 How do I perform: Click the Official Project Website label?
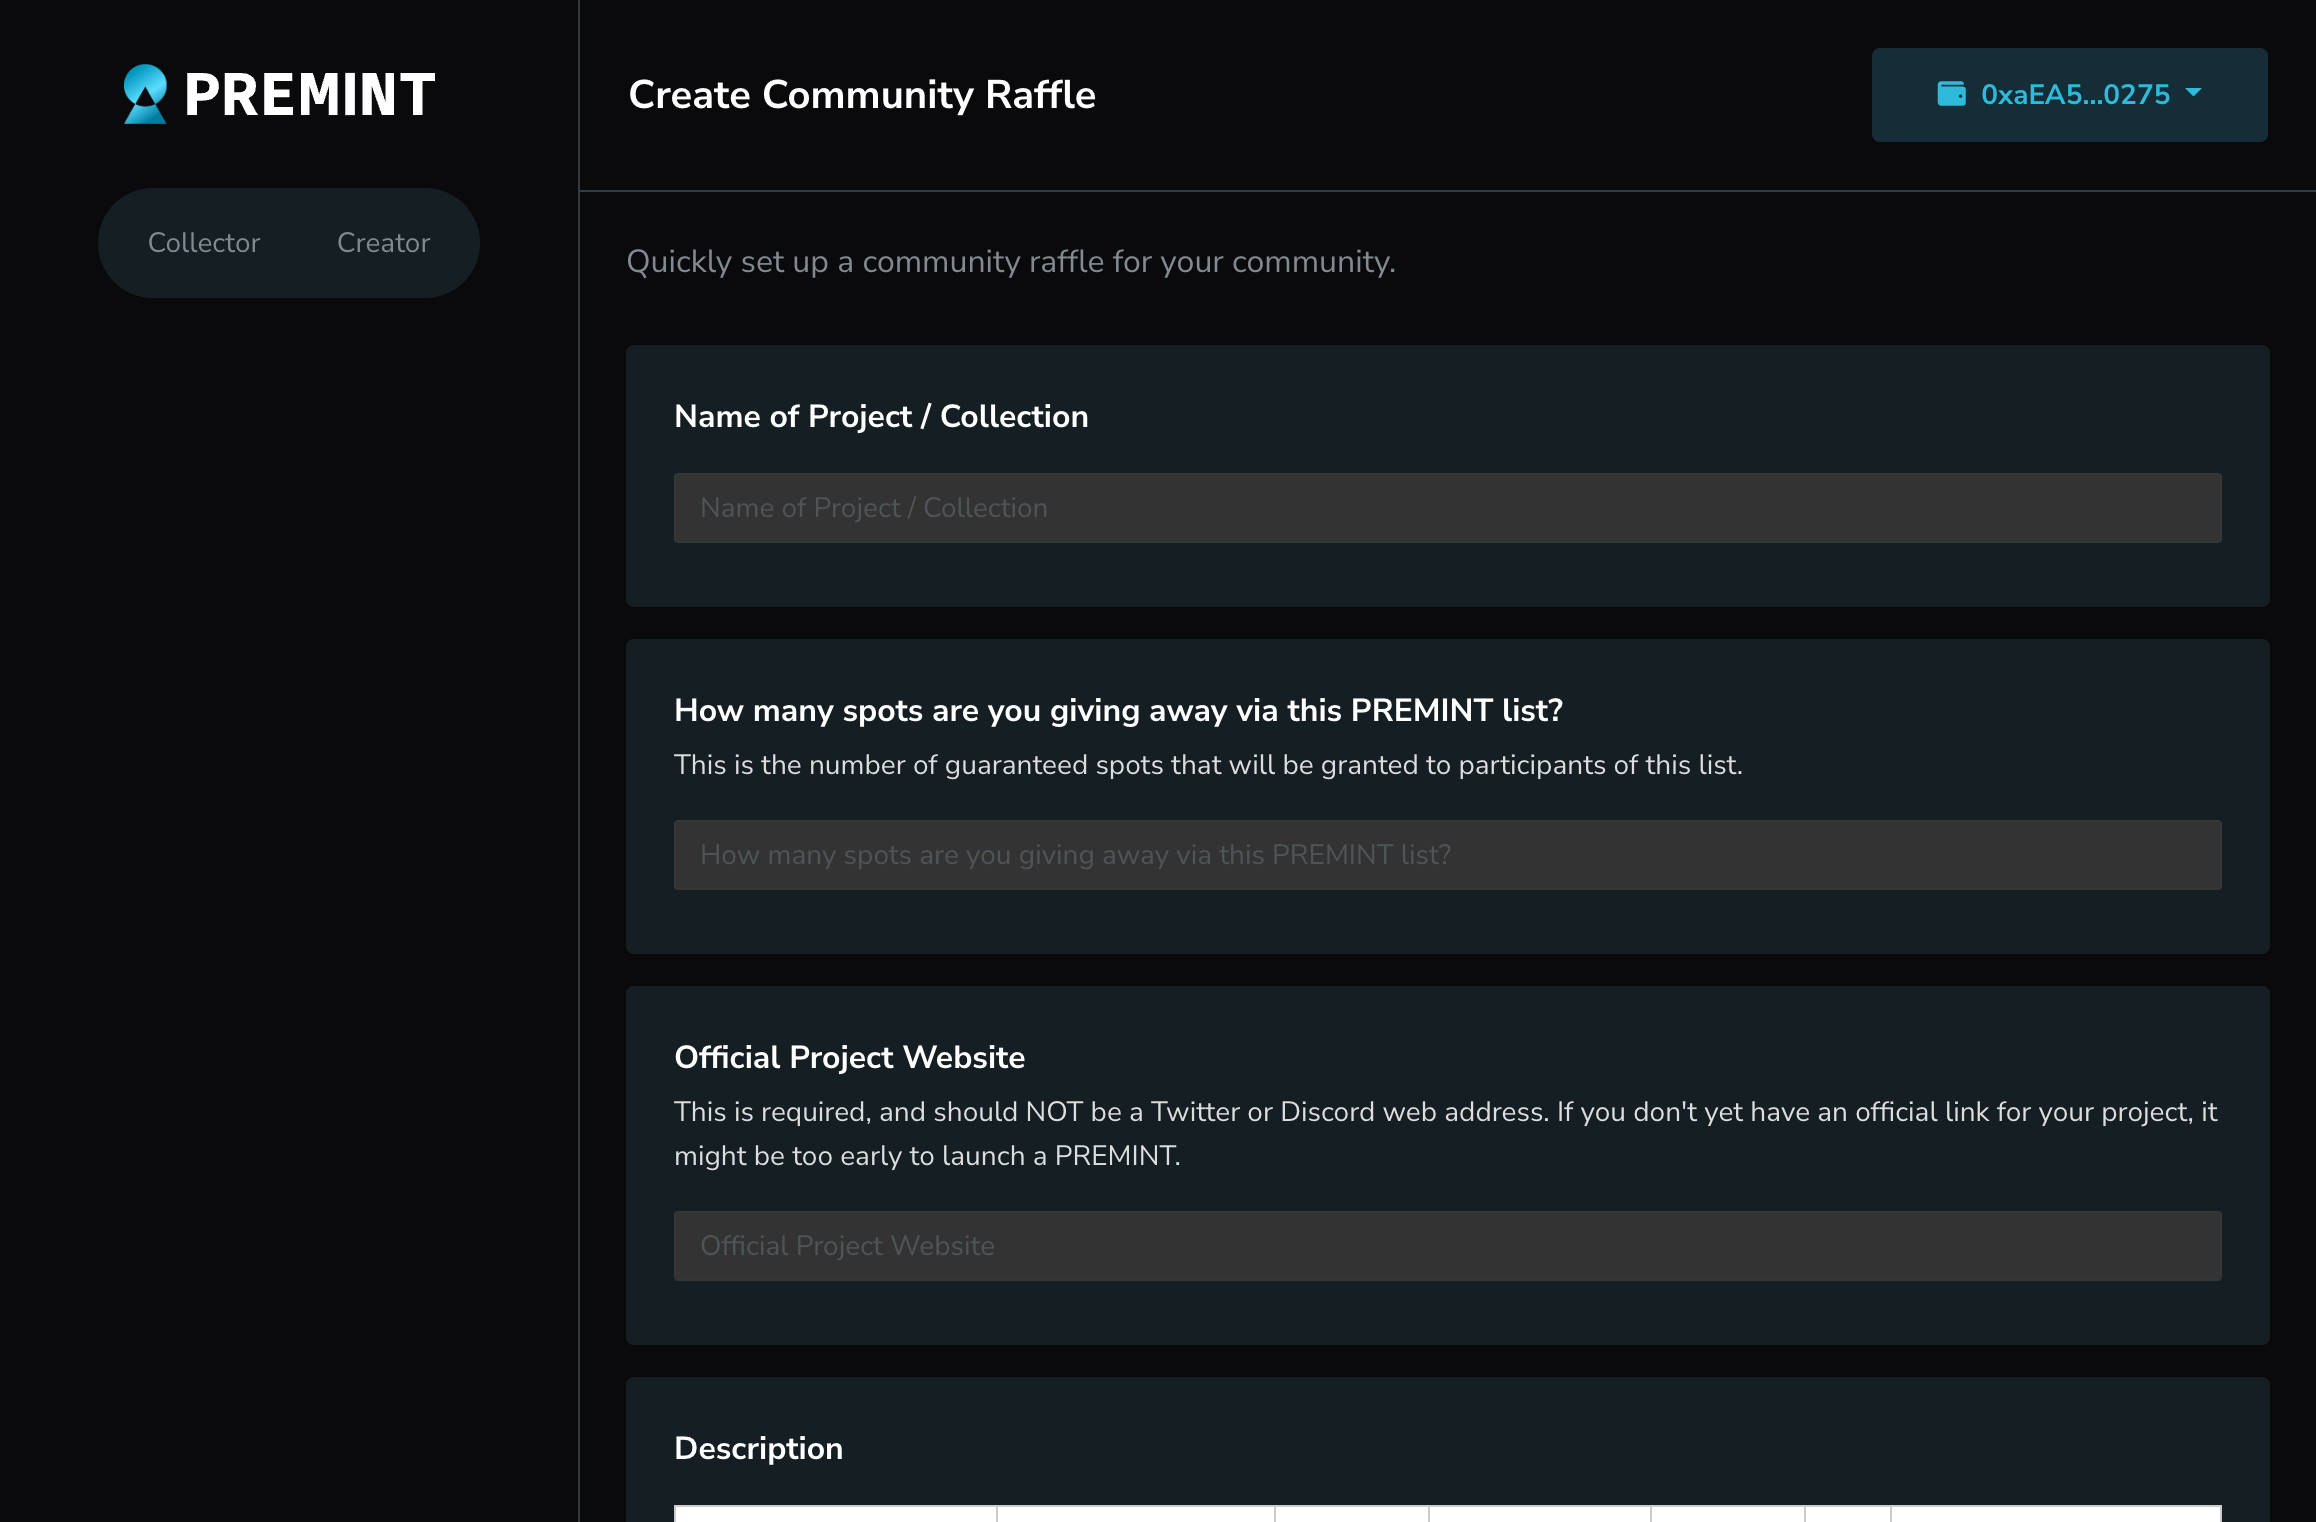849,1057
